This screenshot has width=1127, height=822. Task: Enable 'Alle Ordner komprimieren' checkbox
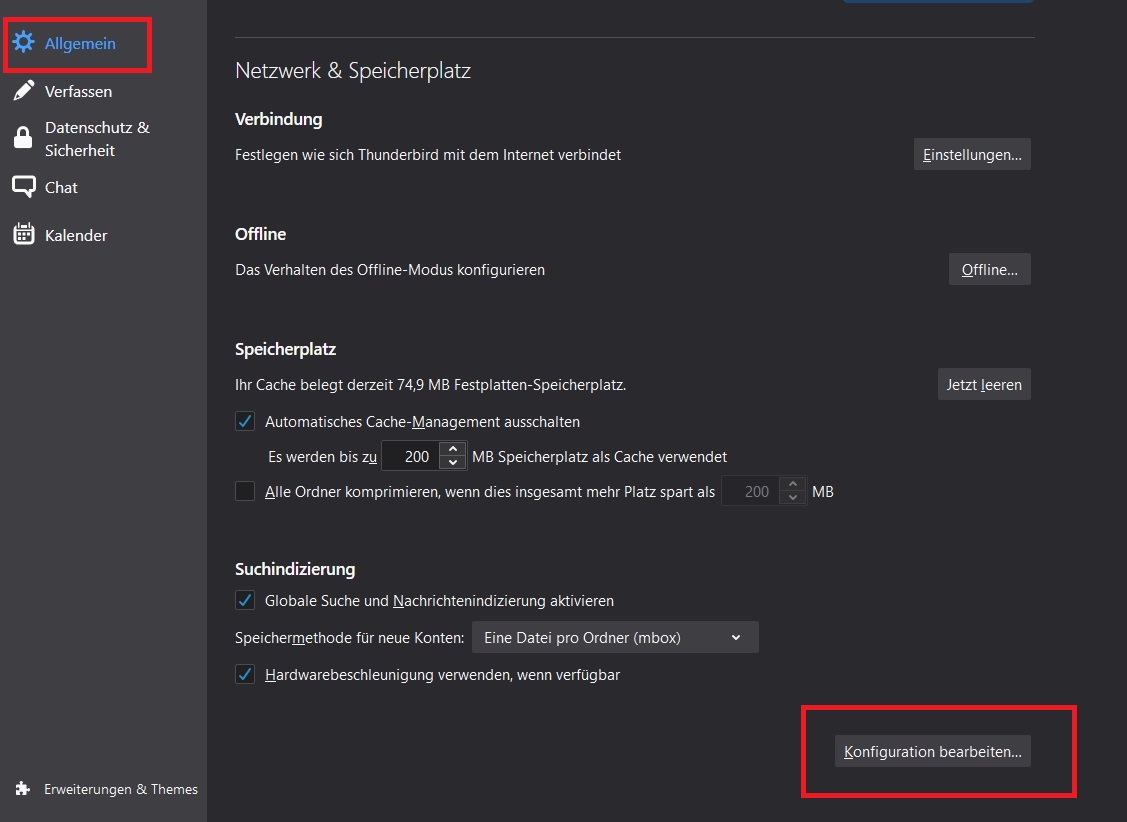245,492
